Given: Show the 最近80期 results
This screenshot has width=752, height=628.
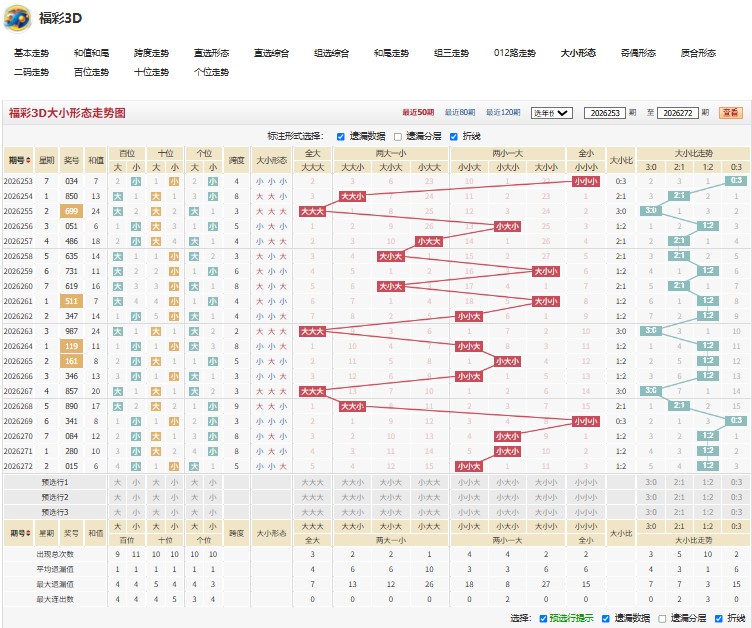Looking at the screenshot, I should (x=460, y=112).
